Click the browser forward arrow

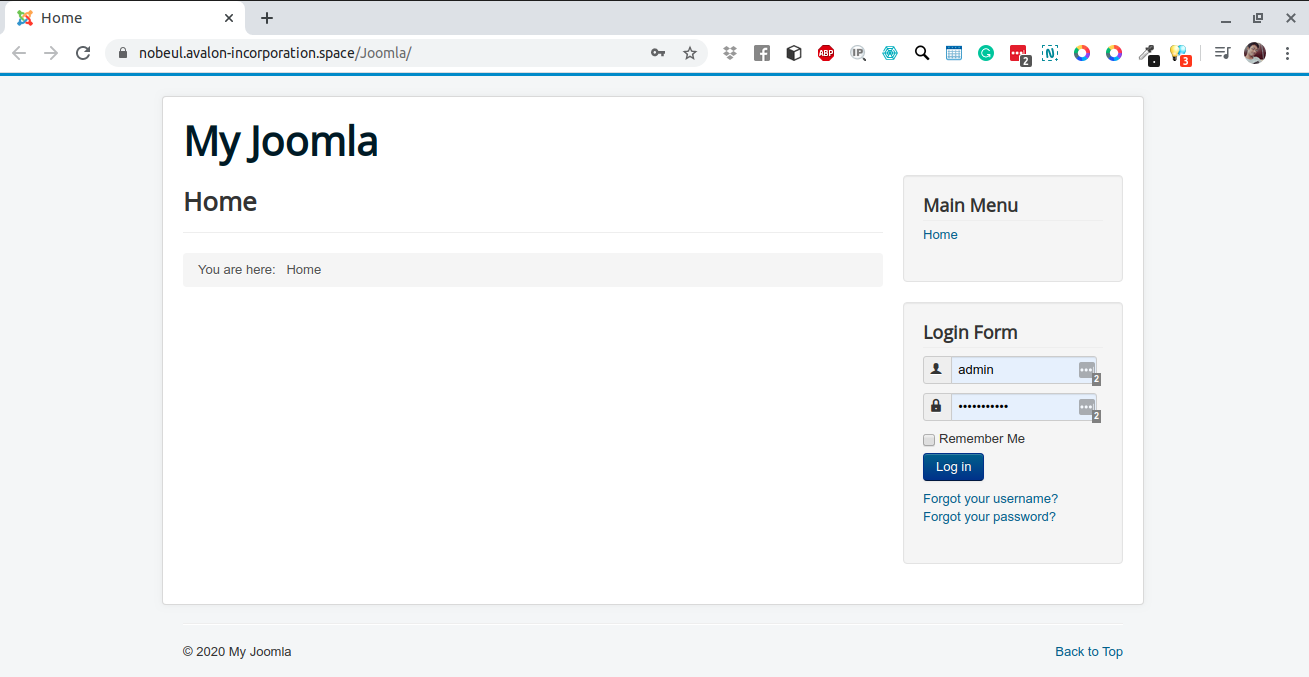(x=51, y=53)
